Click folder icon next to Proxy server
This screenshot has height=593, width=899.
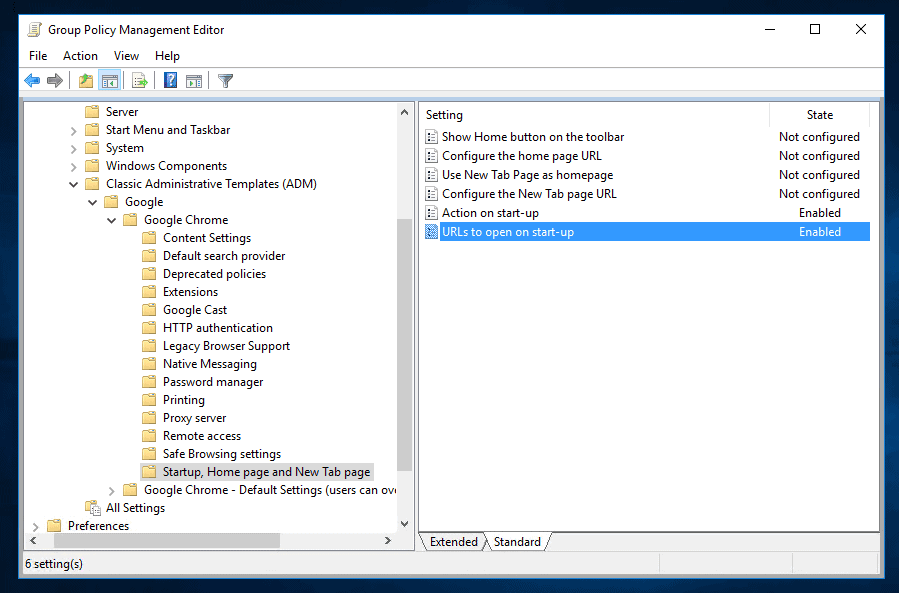[149, 418]
